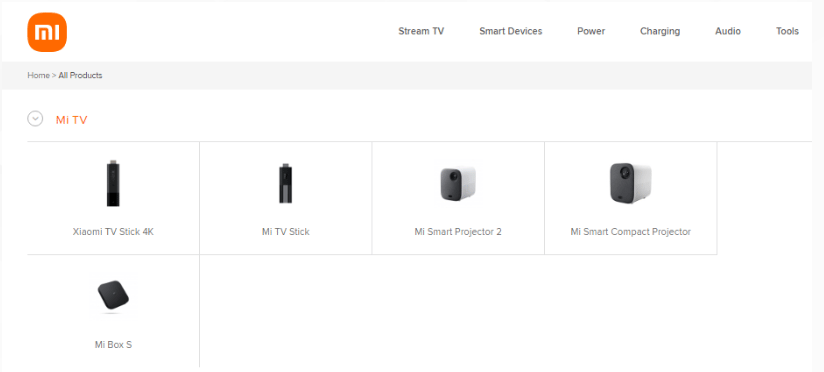Open the Xiaomi TV Stick 4K image
This screenshot has height=372, width=824.
coord(113,183)
